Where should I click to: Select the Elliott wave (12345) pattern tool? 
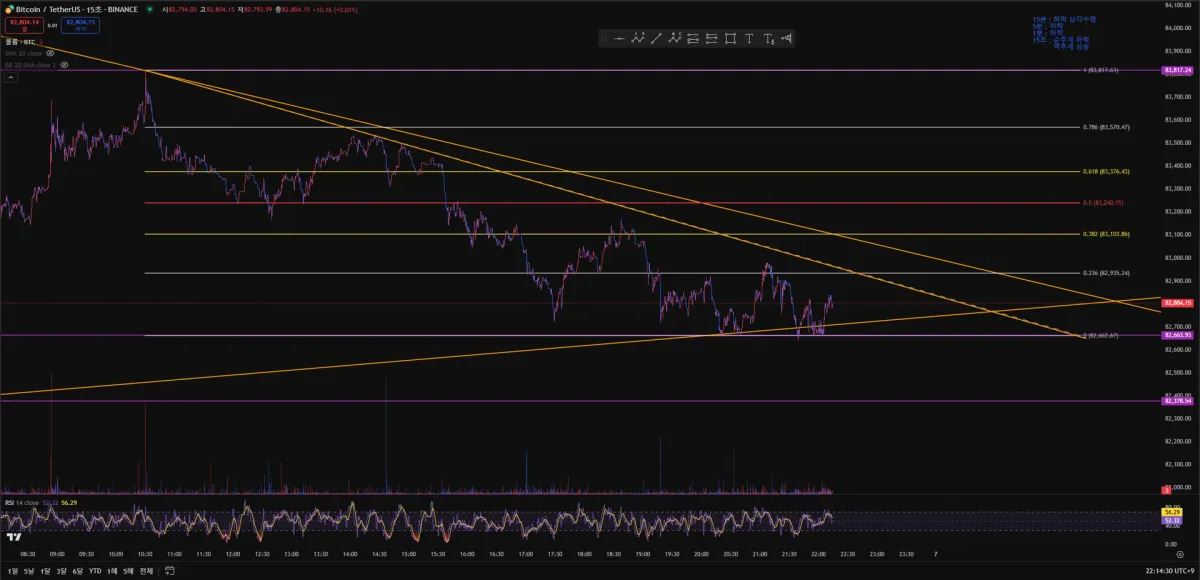point(637,38)
